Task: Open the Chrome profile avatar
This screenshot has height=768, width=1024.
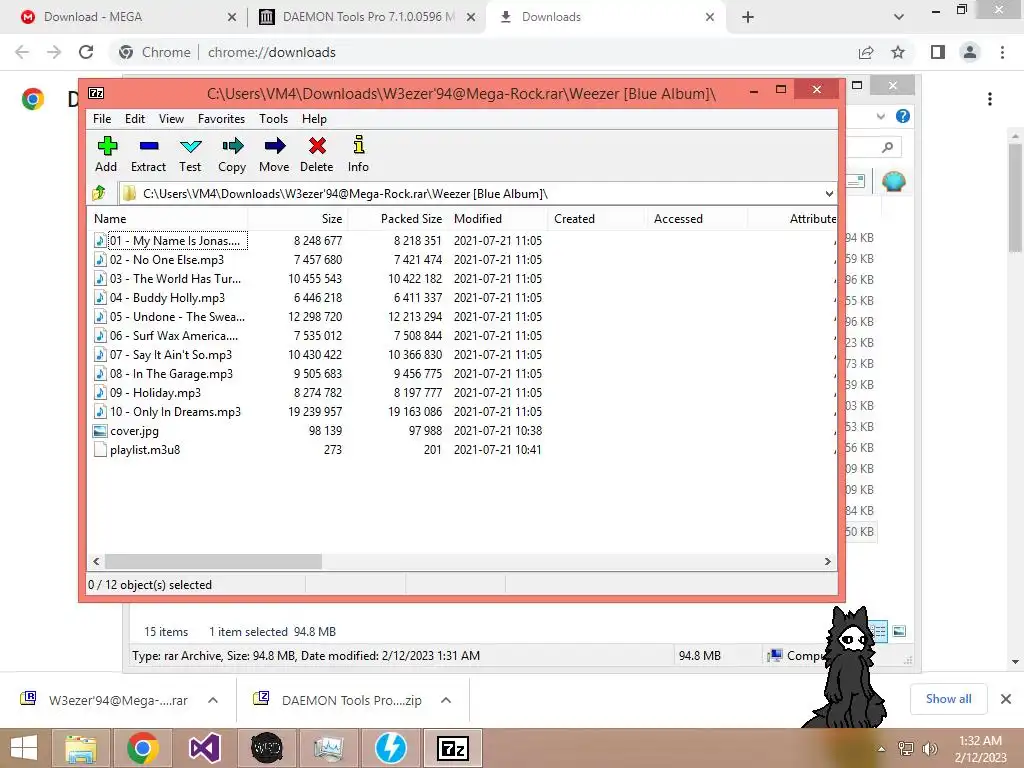Action: pyautogui.click(x=970, y=52)
